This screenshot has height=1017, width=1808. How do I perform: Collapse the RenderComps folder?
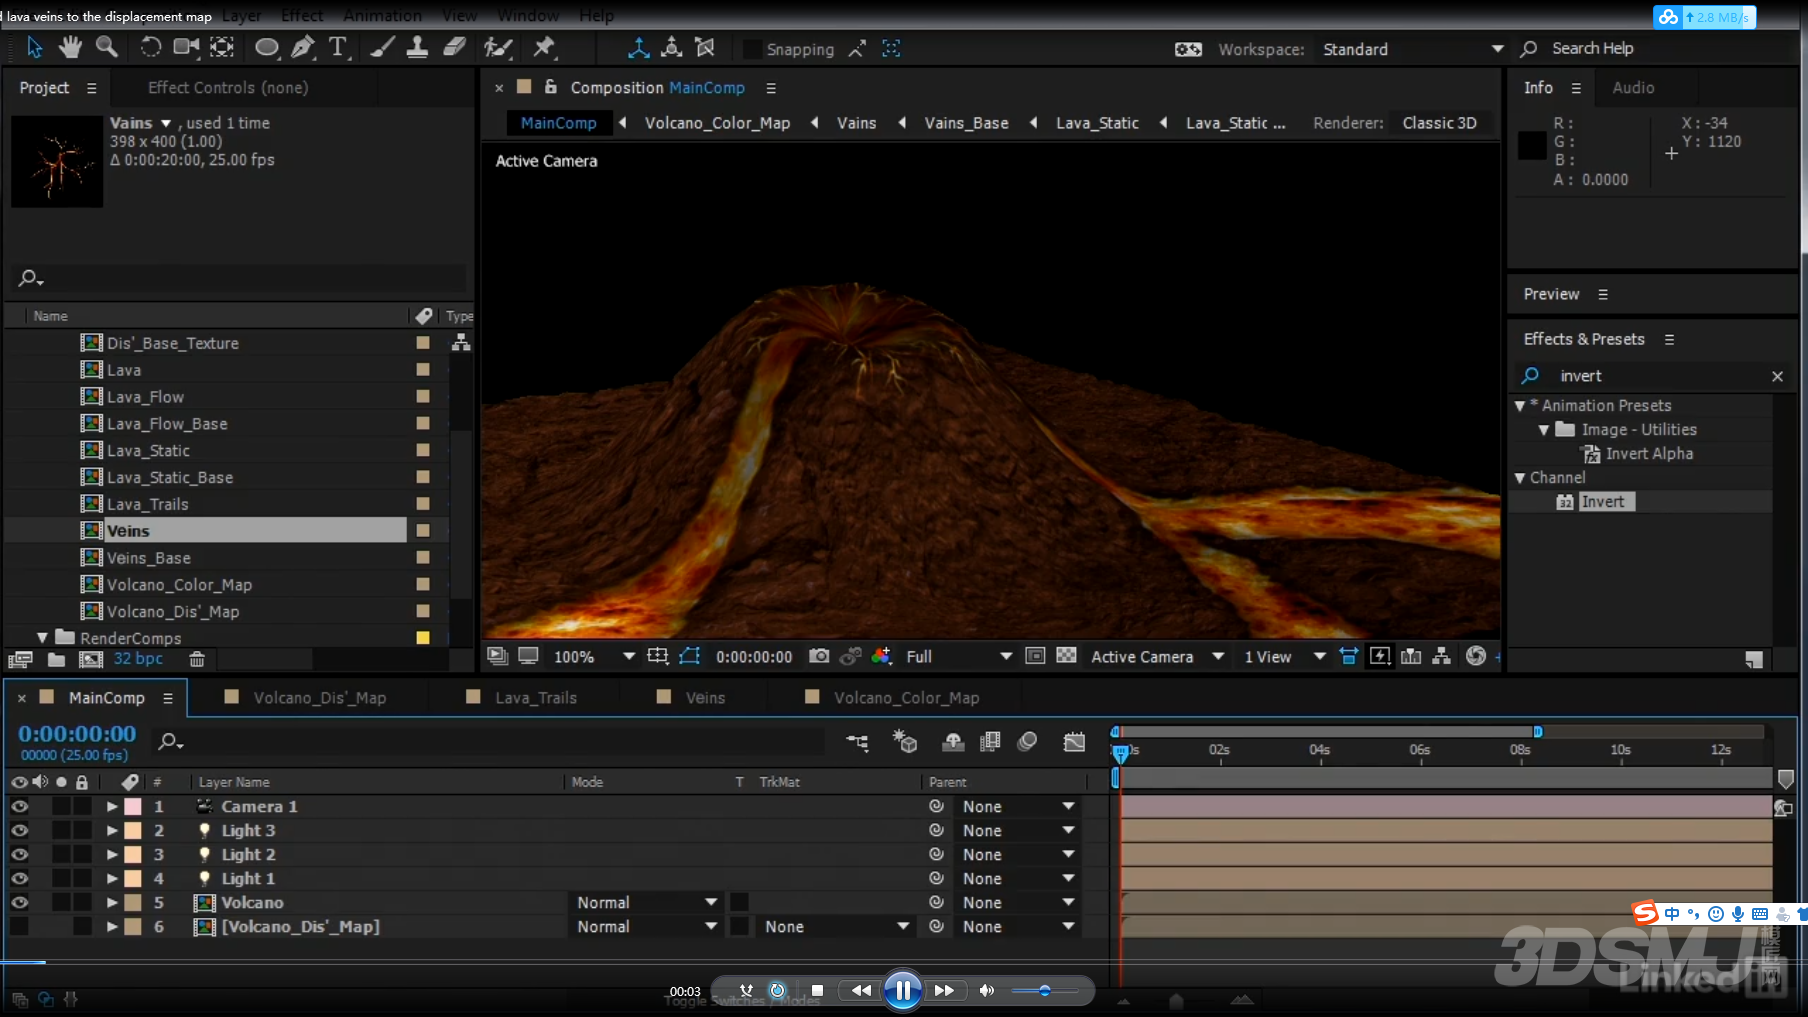[42, 637]
